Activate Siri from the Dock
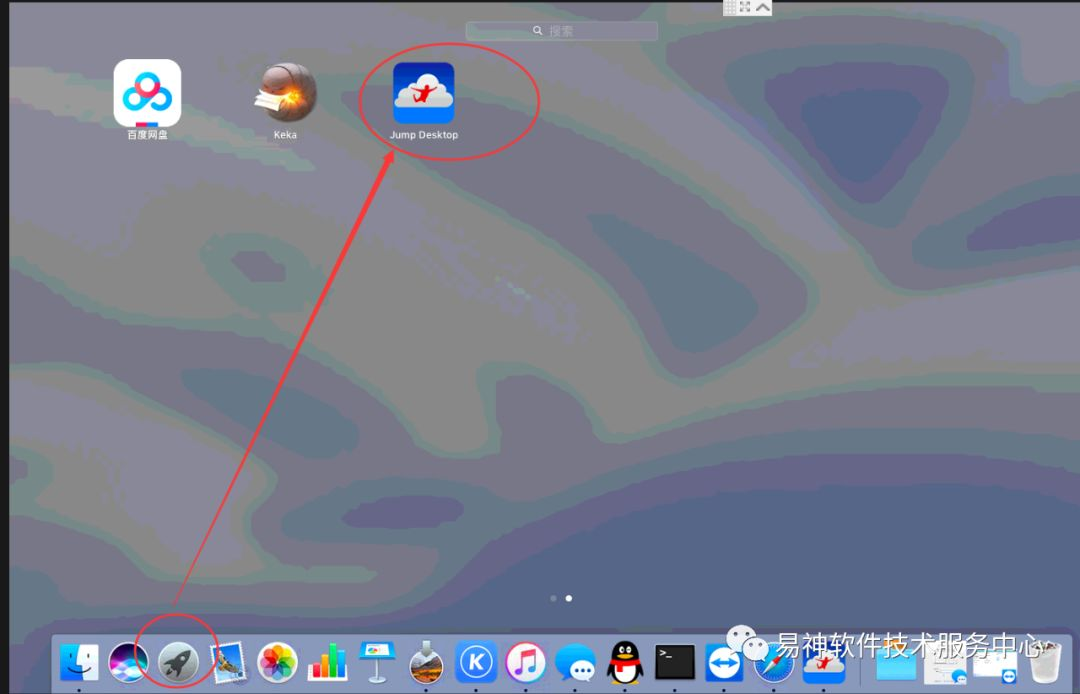 pyautogui.click(x=128, y=662)
